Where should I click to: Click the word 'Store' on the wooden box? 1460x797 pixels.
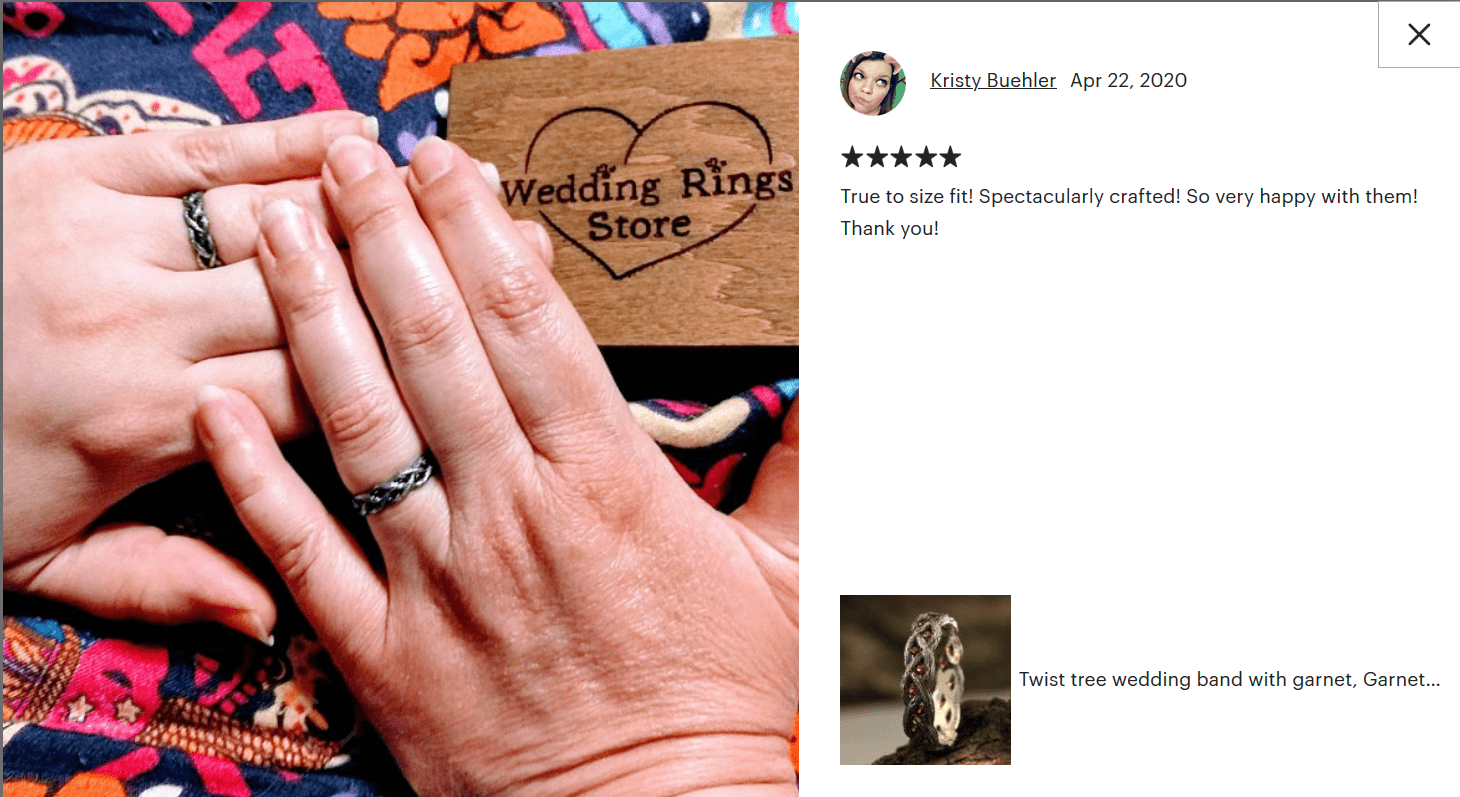click(x=639, y=225)
